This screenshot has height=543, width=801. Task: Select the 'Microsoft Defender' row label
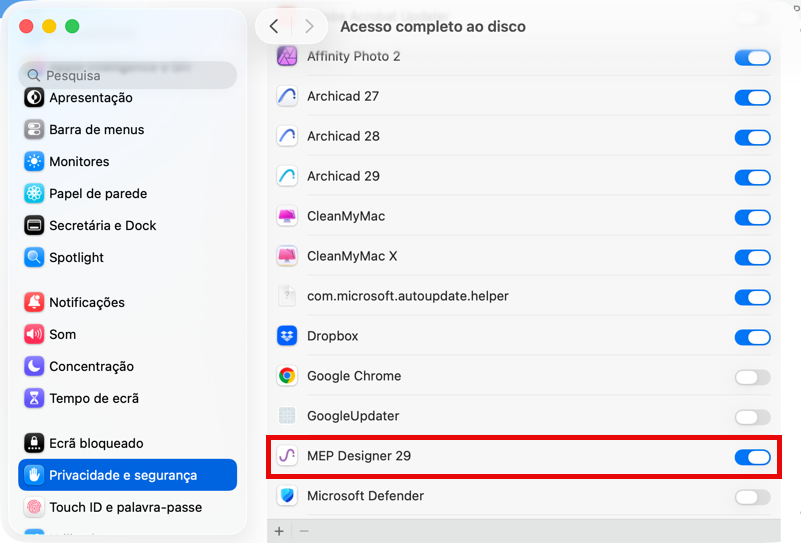365,495
